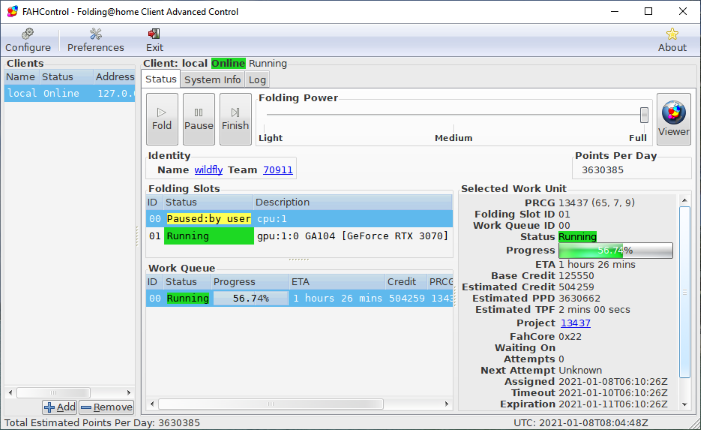Click the UTC time in status bar

(580, 423)
